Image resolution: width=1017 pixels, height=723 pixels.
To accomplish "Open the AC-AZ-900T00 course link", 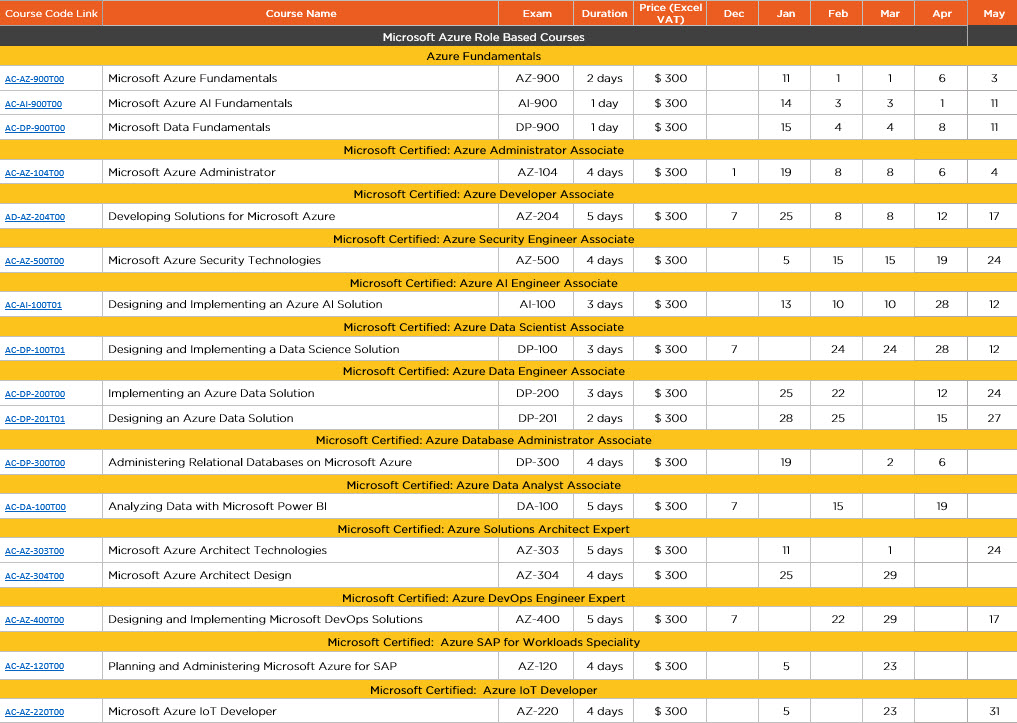I will [35, 79].
